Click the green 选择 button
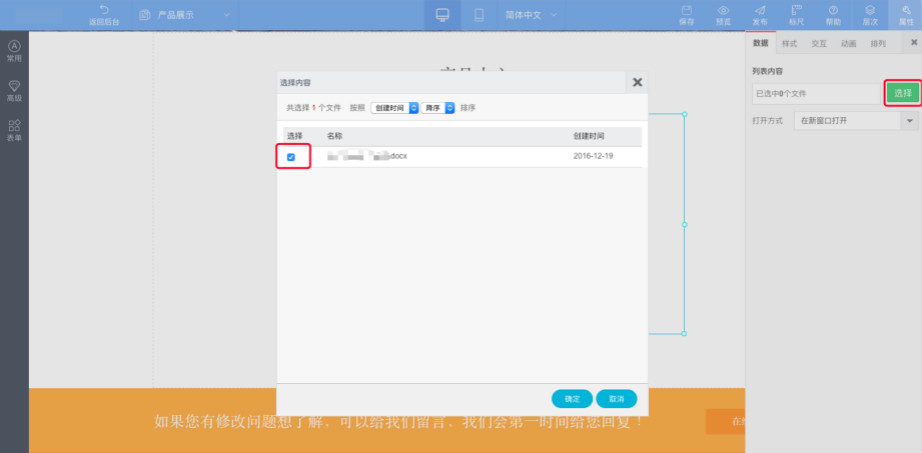 [x=902, y=92]
